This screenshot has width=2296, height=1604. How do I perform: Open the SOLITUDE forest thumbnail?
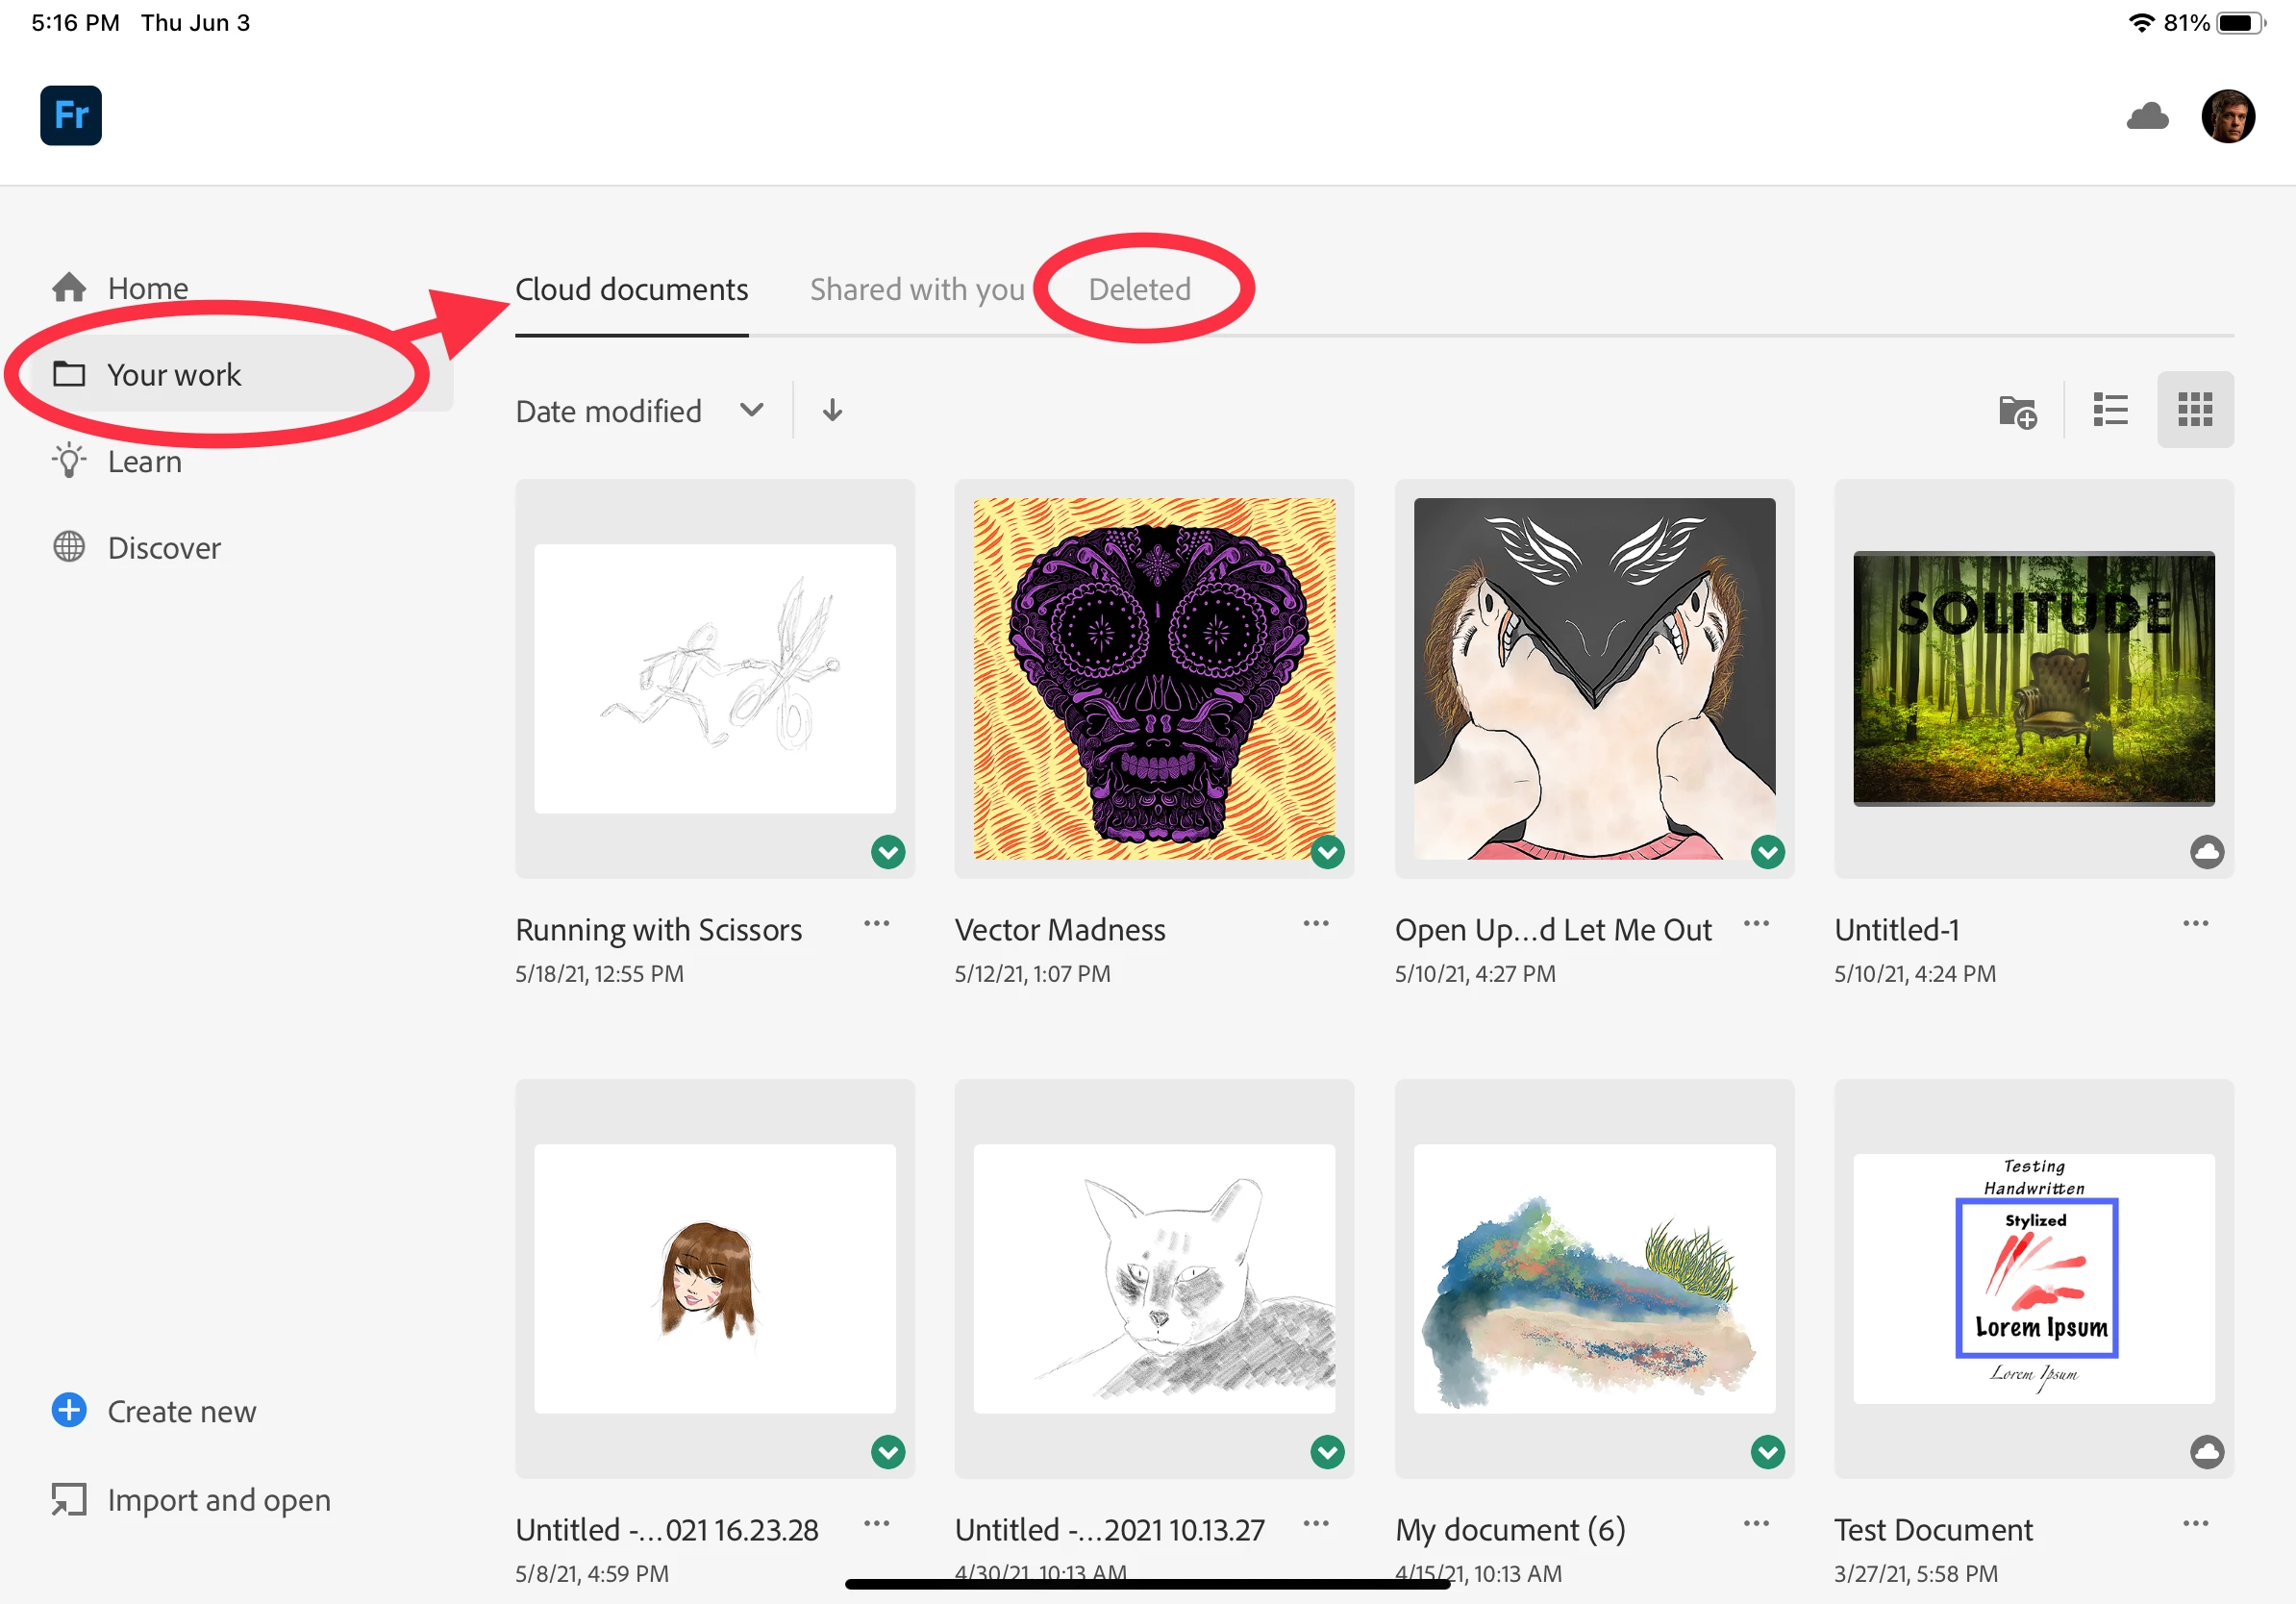click(x=2033, y=679)
